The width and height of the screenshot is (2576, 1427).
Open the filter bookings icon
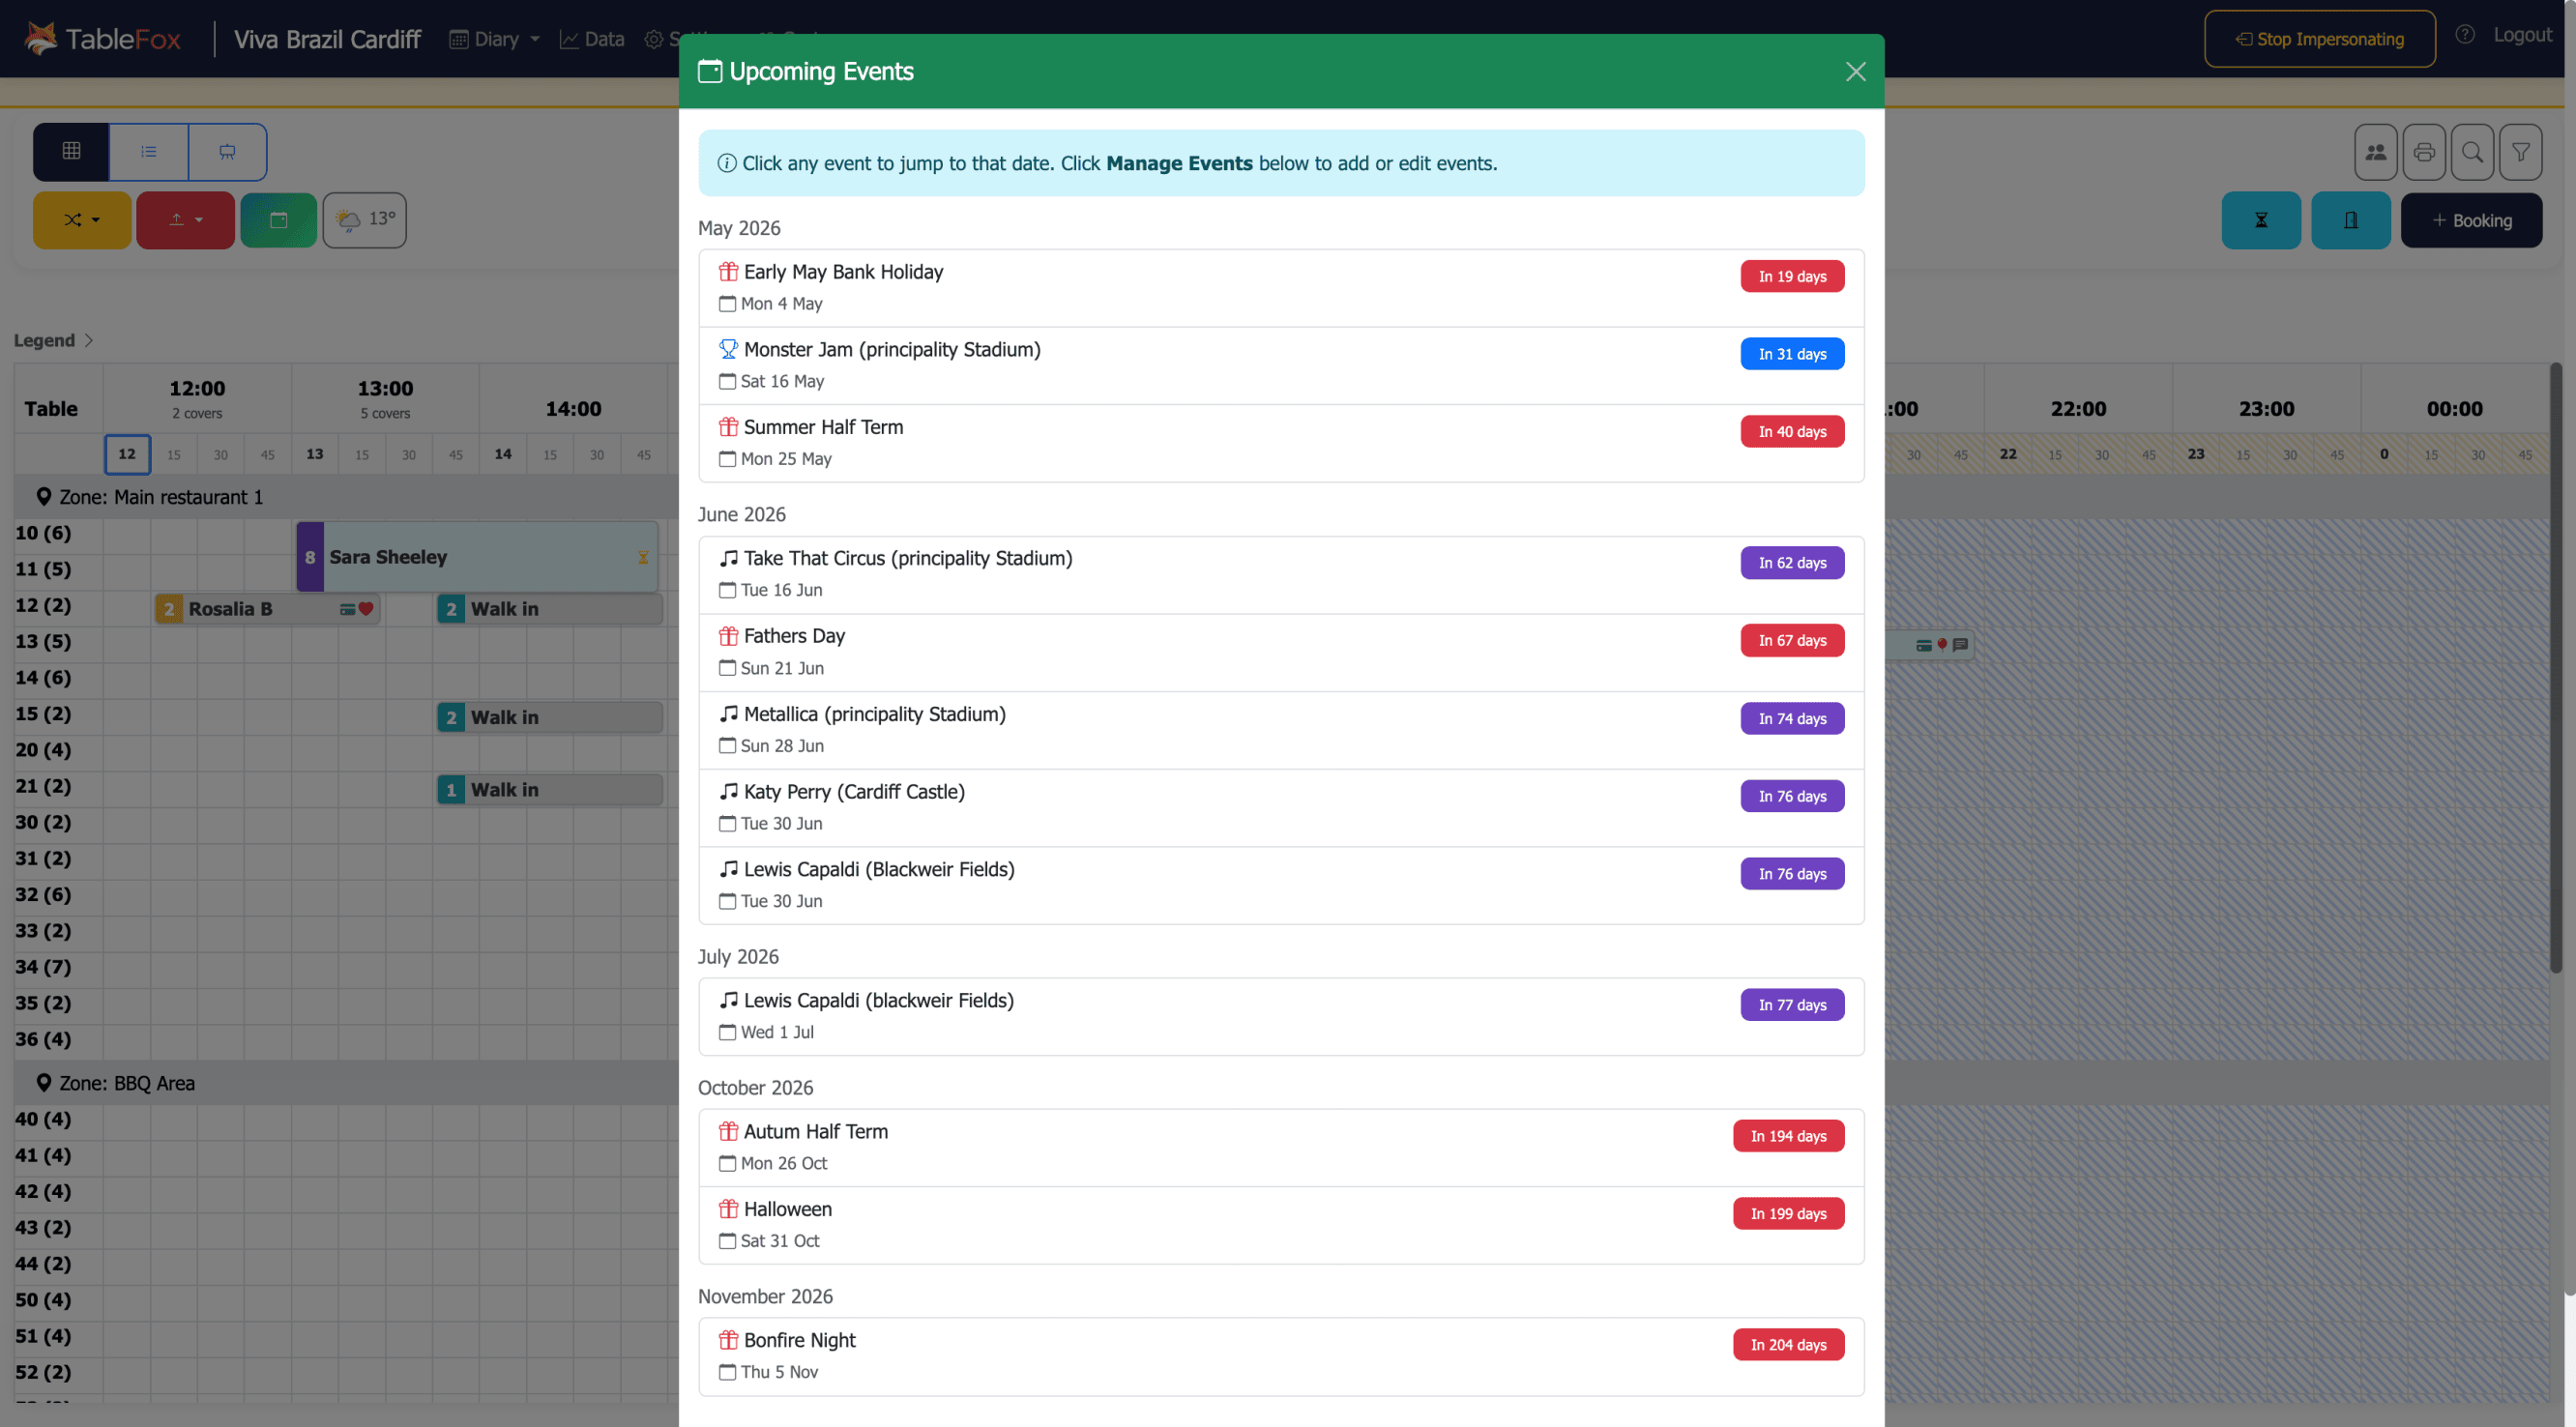2521,151
